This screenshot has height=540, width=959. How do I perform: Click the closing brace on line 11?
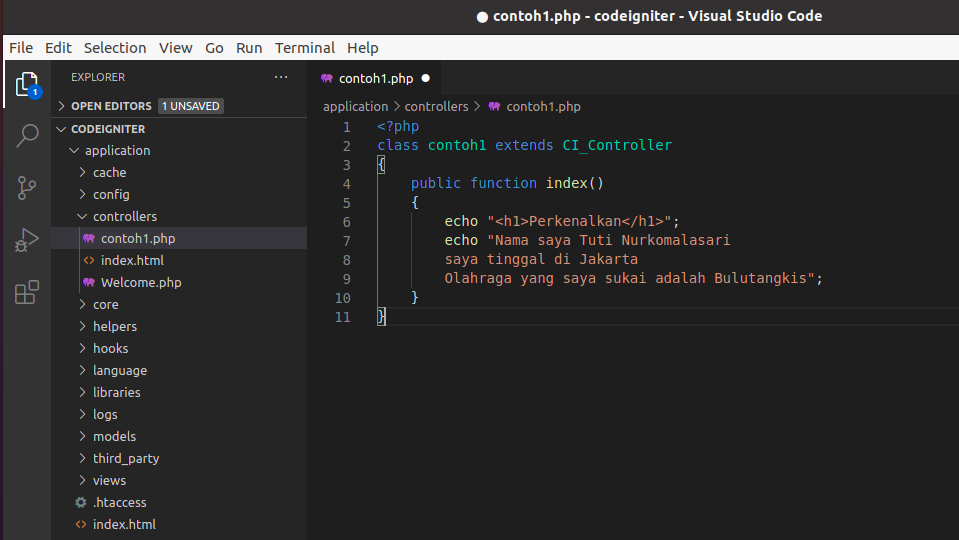click(x=382, y=316)
